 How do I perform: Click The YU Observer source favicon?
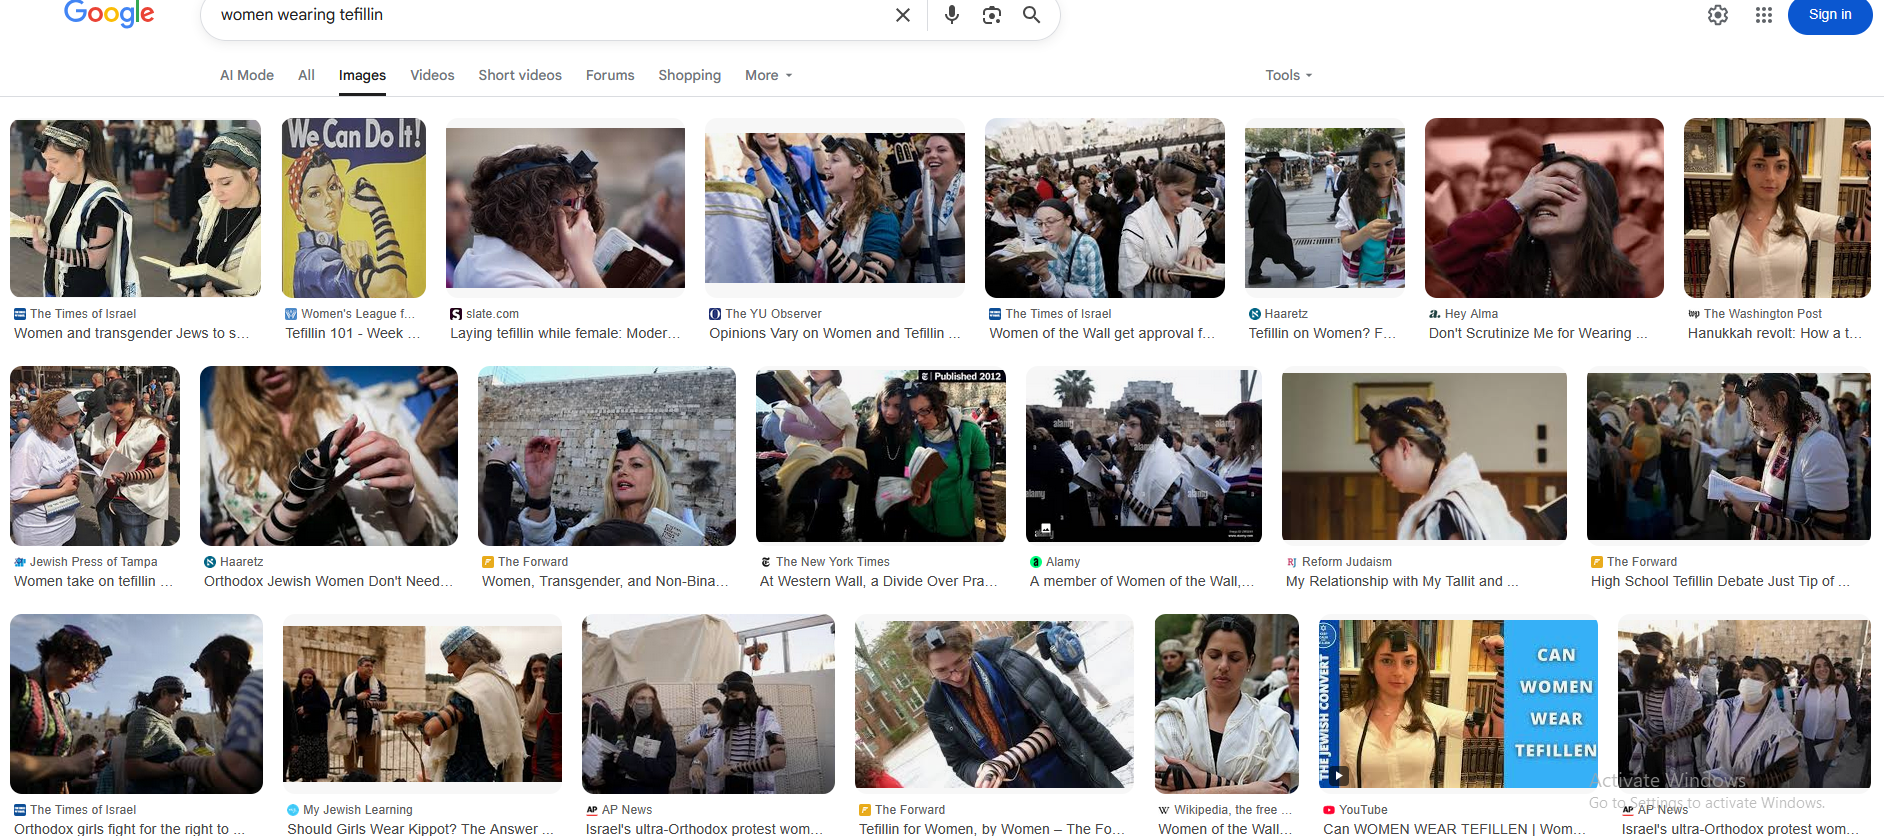coord(715,314)
